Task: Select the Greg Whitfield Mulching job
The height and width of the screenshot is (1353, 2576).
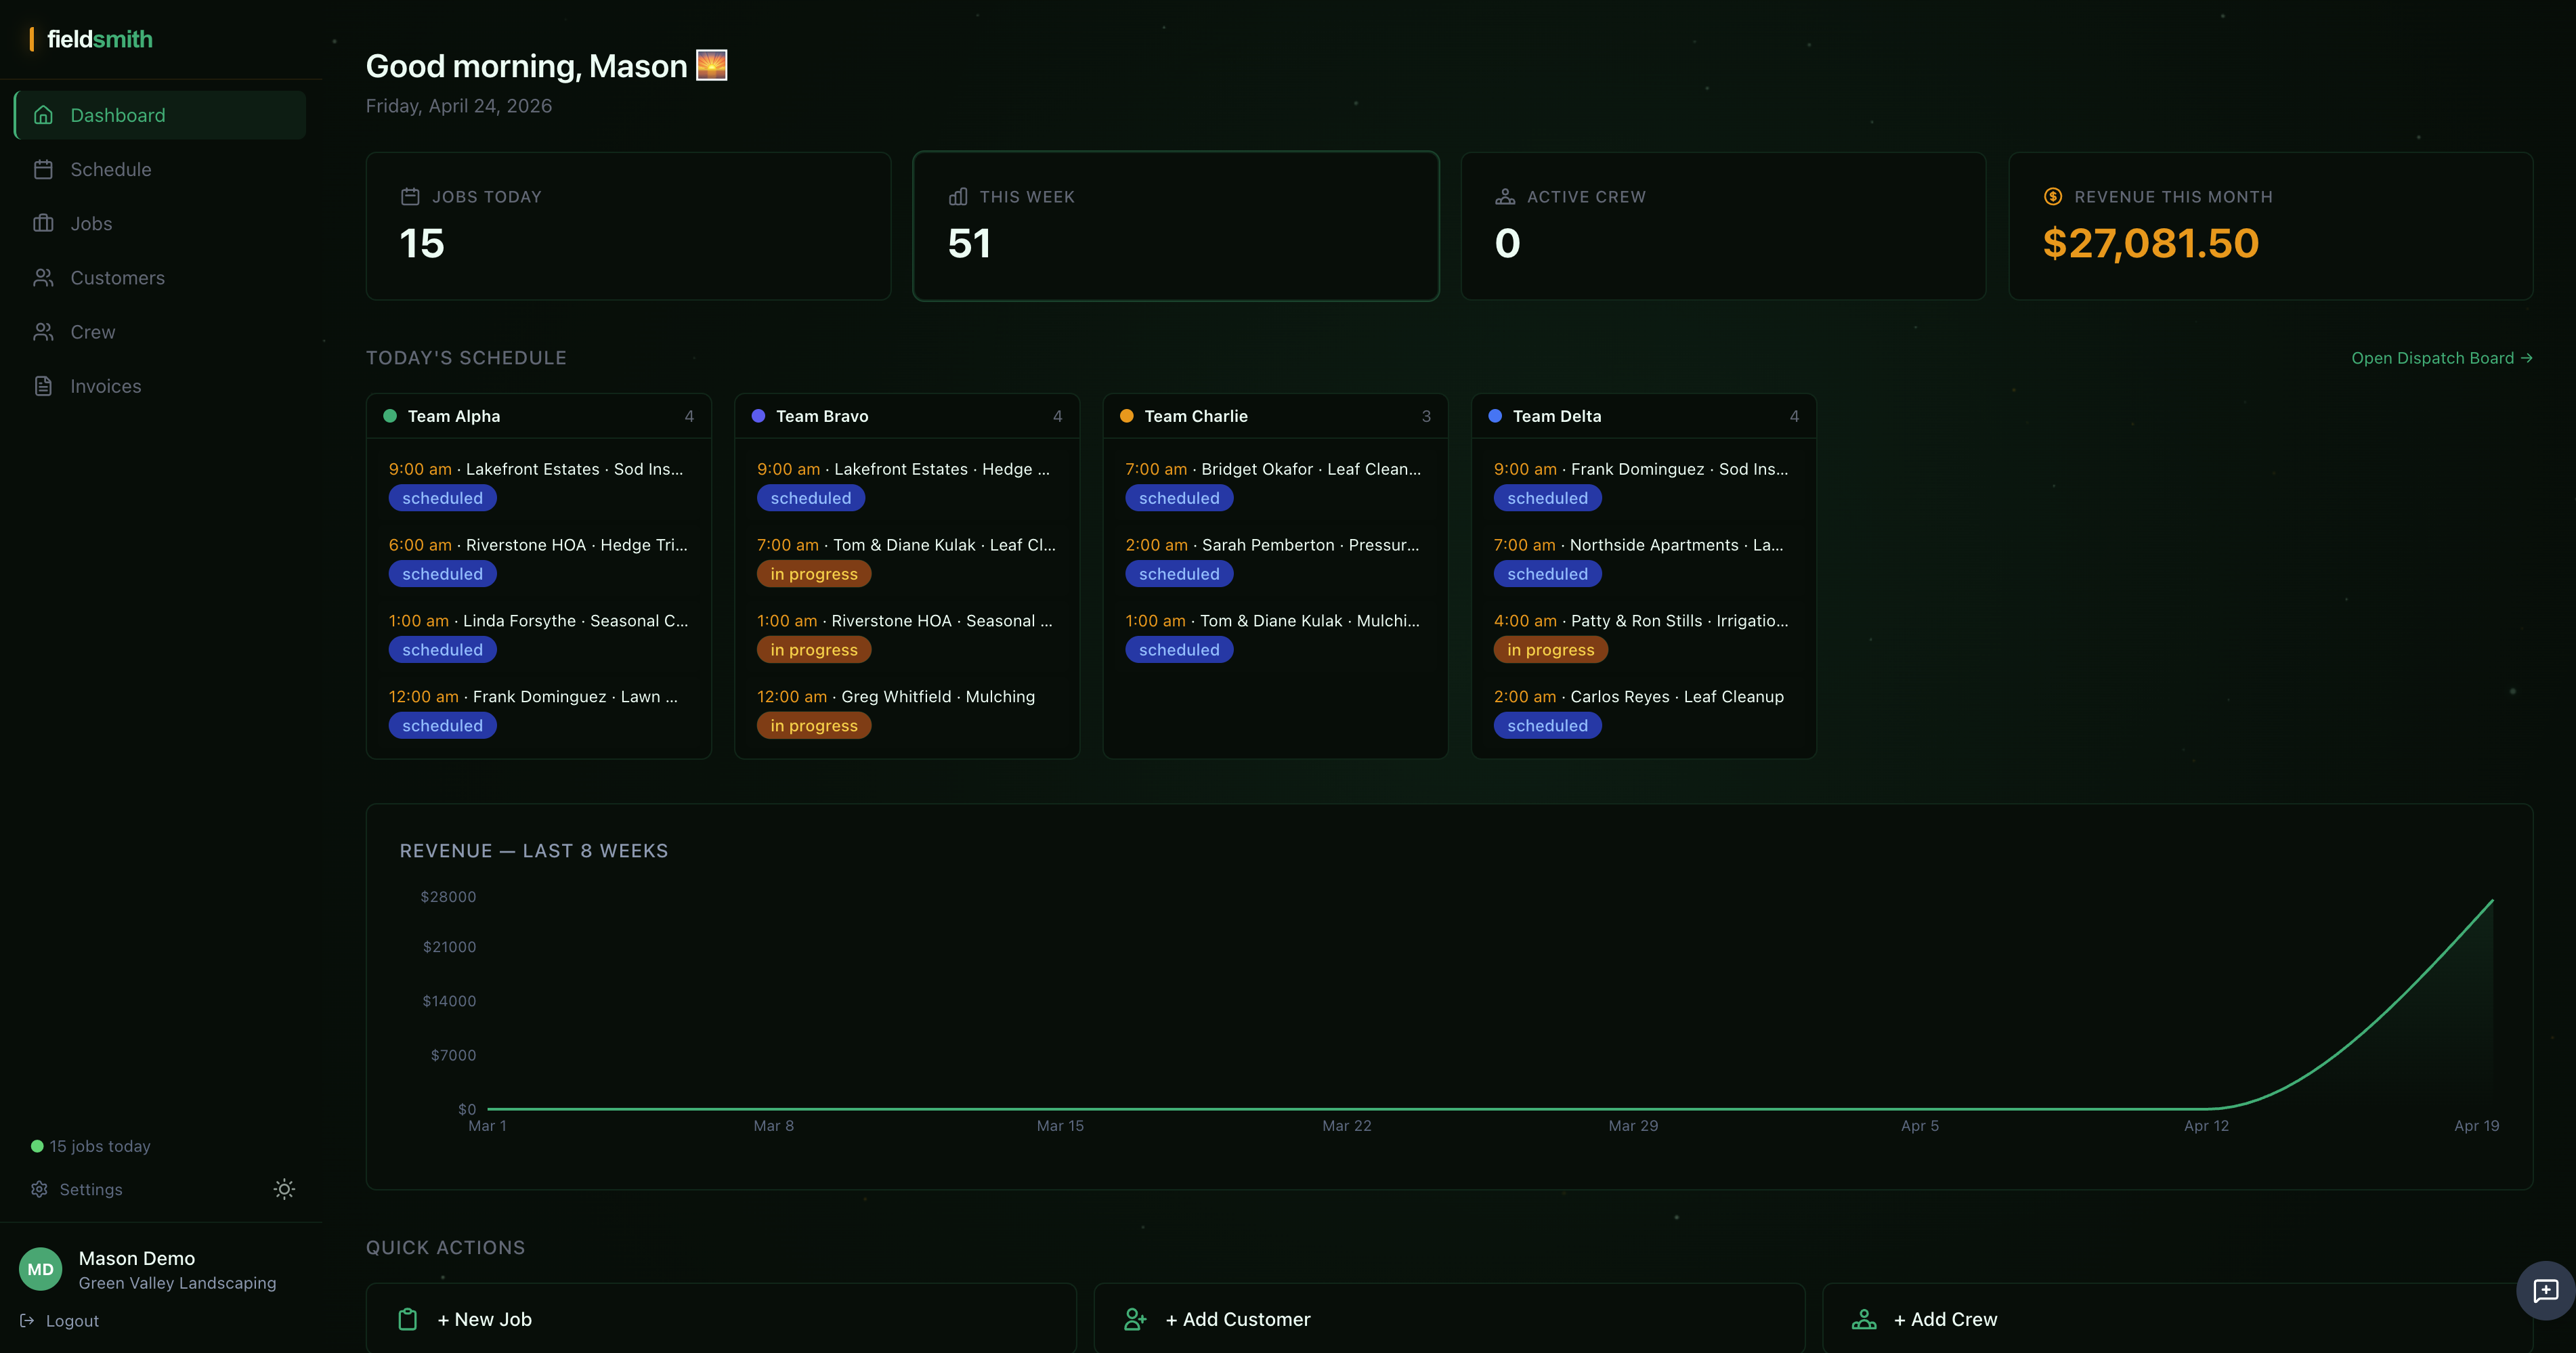Action: pyautogui.click(x=907, y=711)
